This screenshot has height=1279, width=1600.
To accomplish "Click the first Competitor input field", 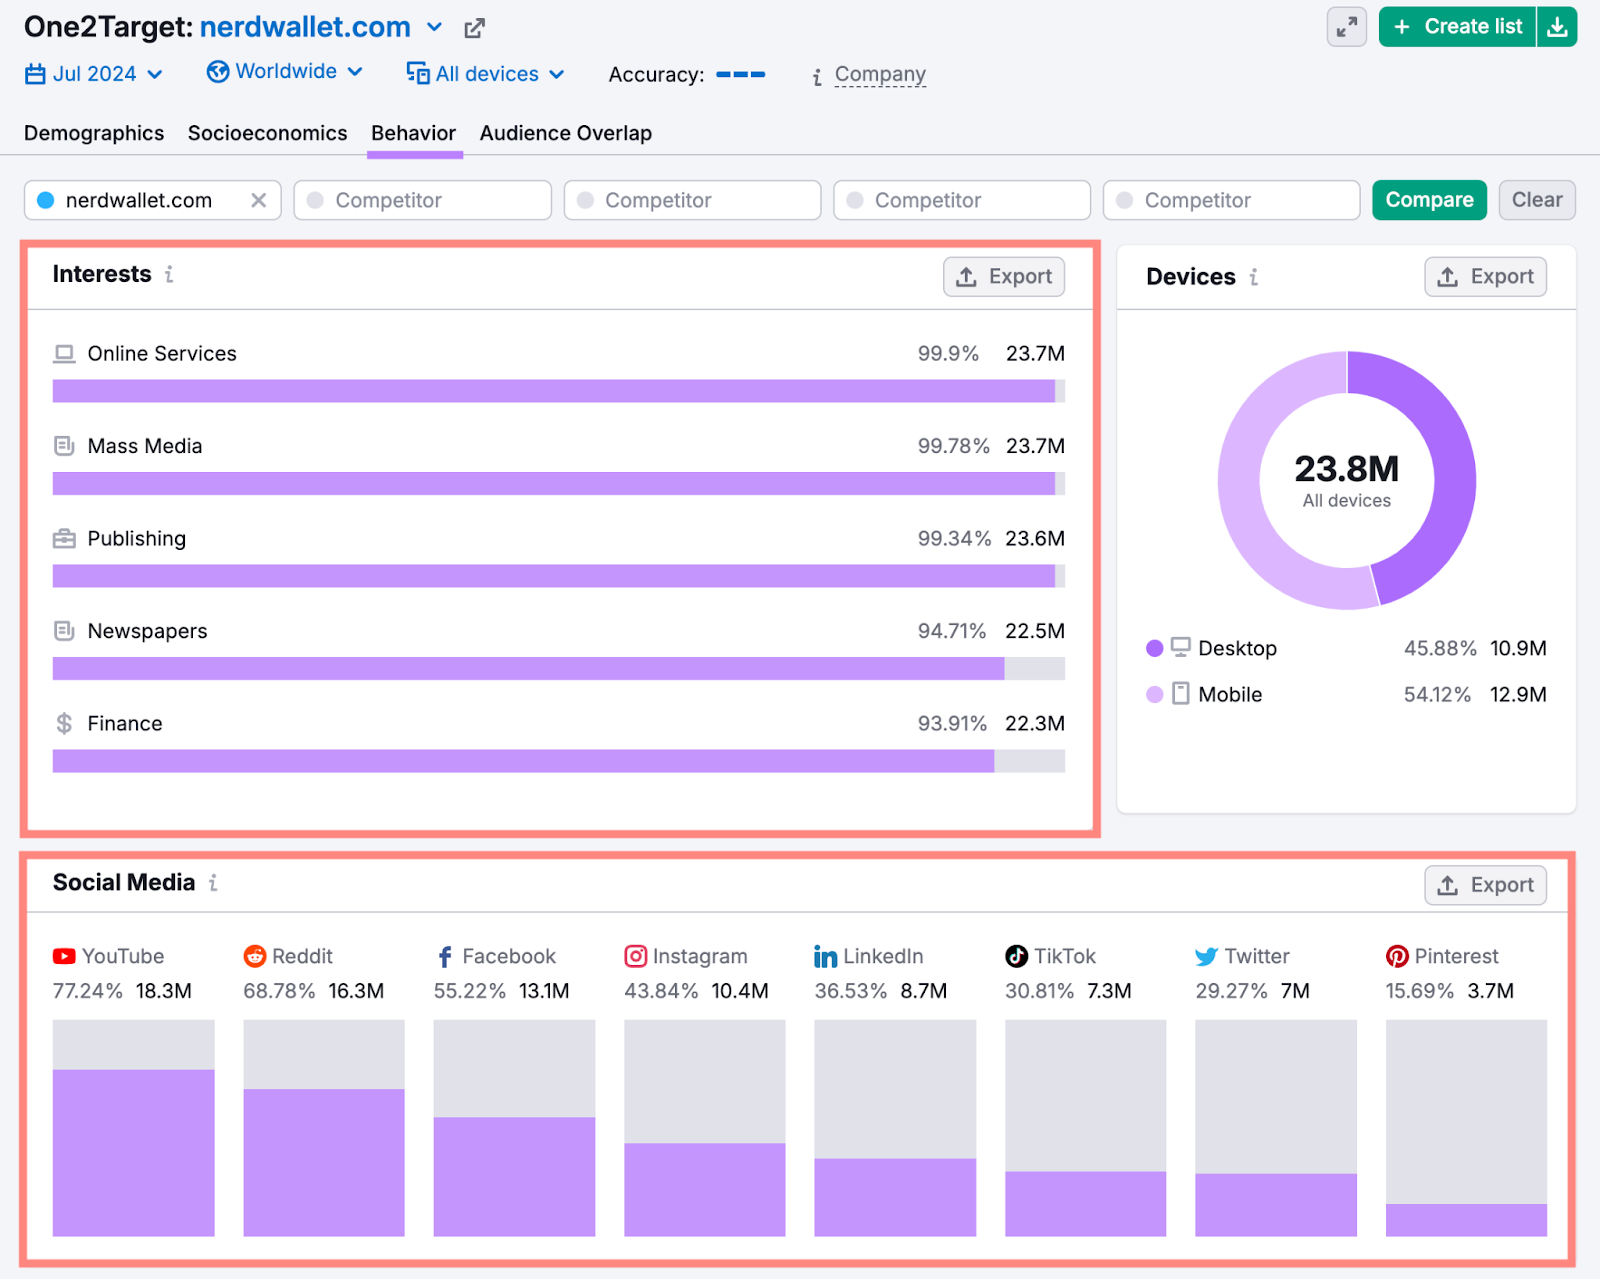I will [x=422, y=199].
